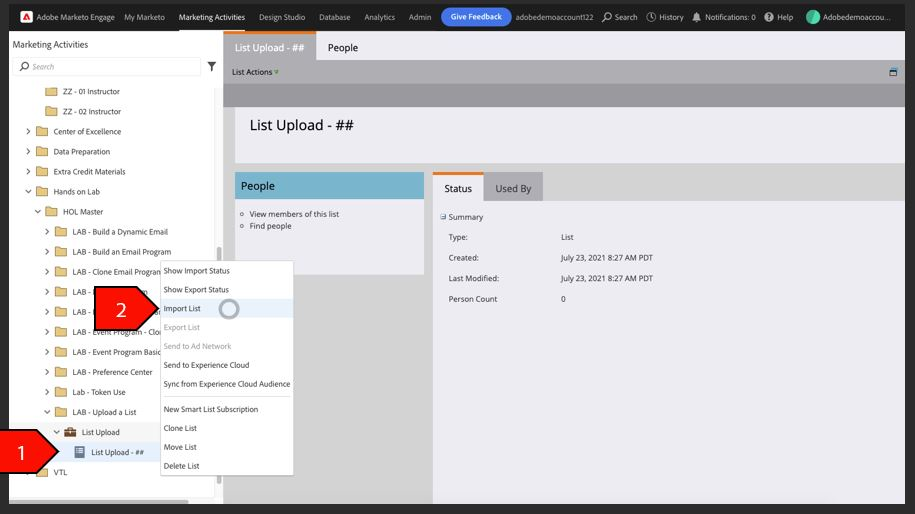This screenshot has width=915, height=514.
Task: Open the History clock icon
Action: click(651, 17)
